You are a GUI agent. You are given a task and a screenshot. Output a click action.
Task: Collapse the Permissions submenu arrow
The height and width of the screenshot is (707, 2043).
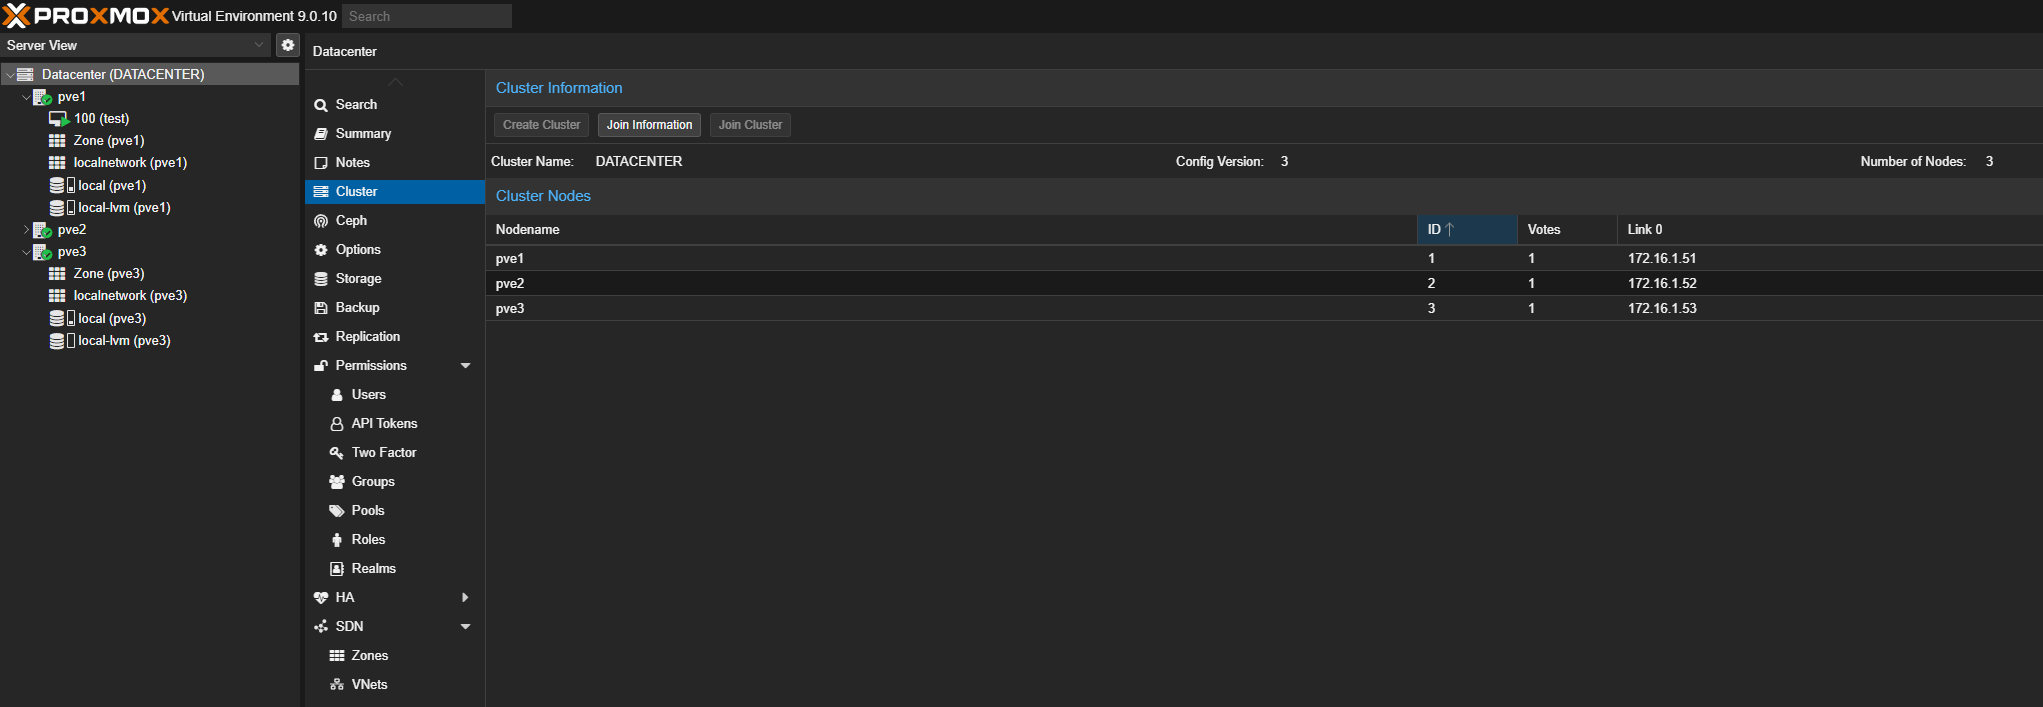[x=465, y=366]
